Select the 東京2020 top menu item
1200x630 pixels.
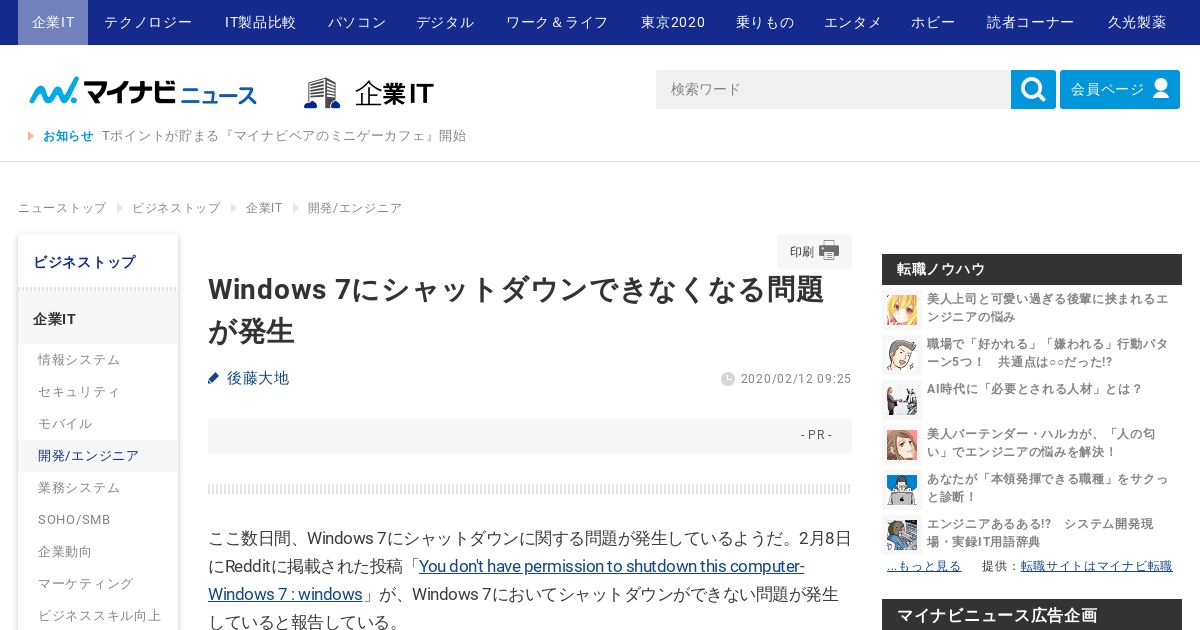(673, 22)
